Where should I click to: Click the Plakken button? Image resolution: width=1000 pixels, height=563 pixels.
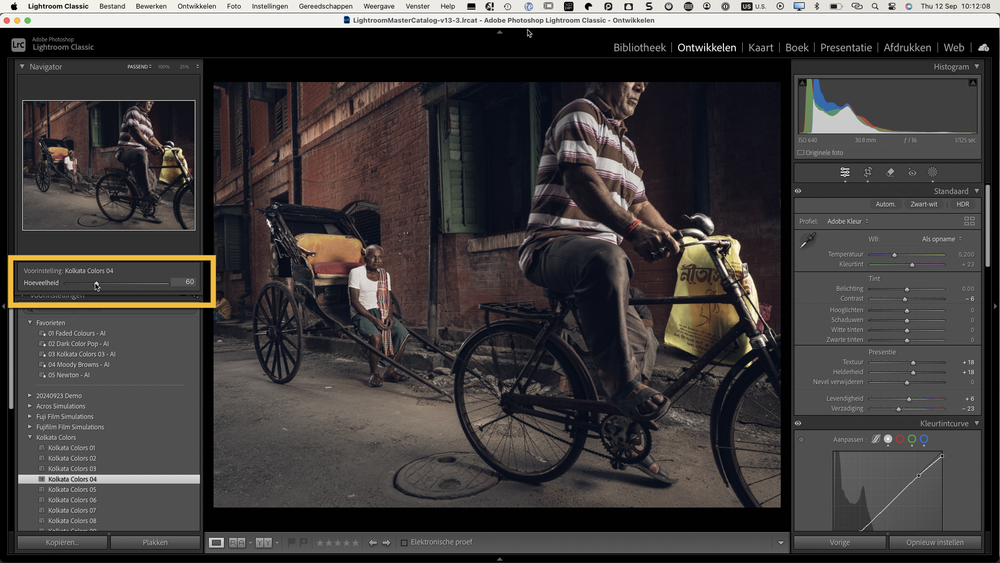click(x=155, y=543)
